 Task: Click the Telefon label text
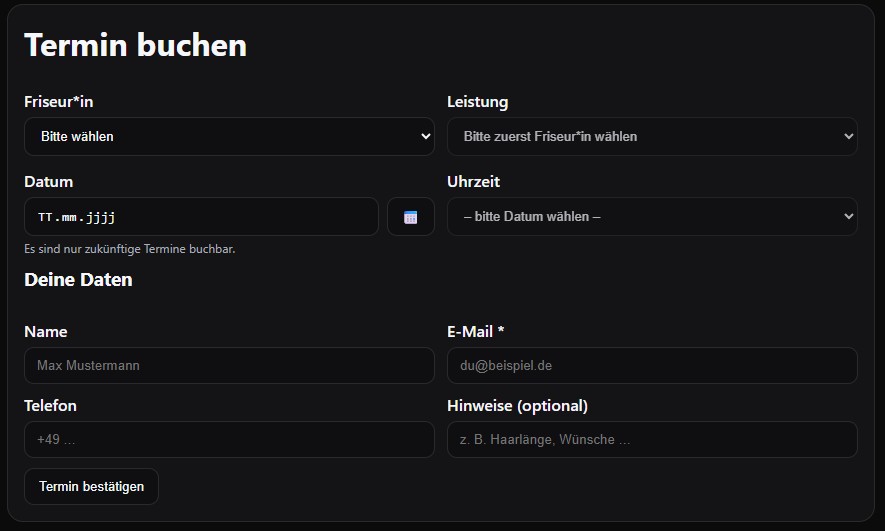pyautogui.click(x=50, y=406)
